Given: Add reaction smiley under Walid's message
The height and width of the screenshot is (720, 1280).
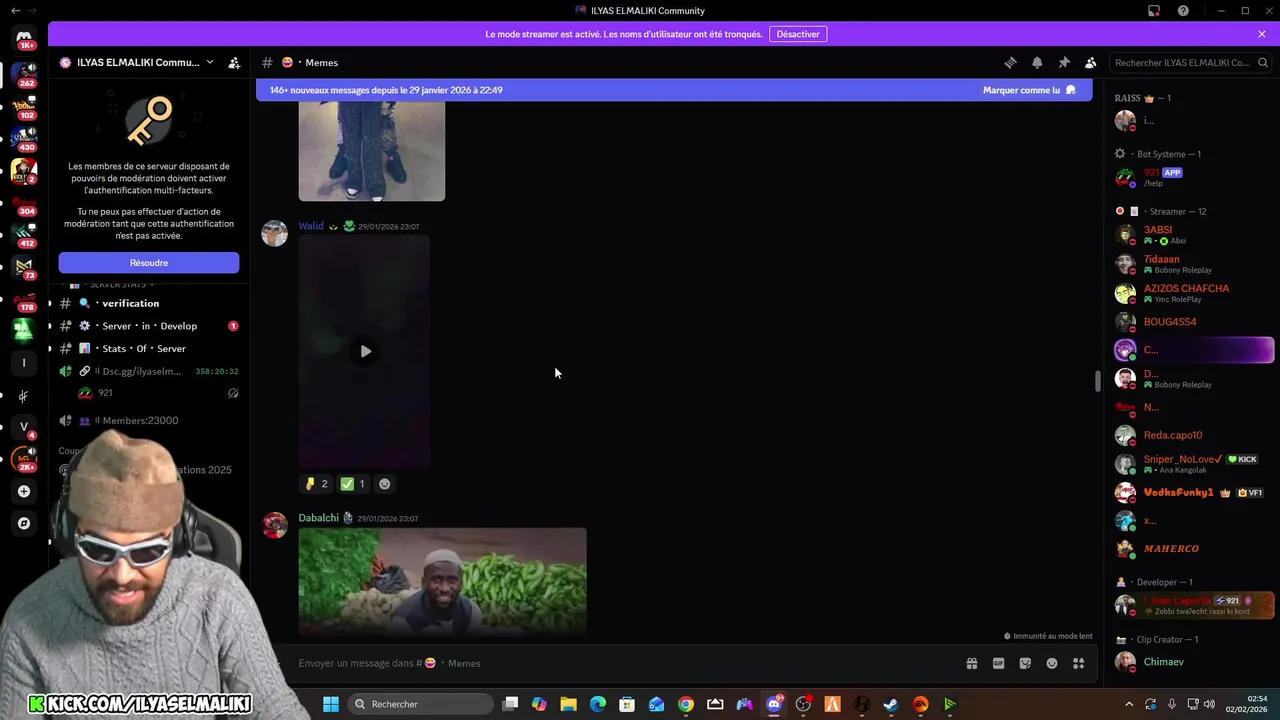Looking at the screenshot, I should pyautogui.click(x=384, y=484).
